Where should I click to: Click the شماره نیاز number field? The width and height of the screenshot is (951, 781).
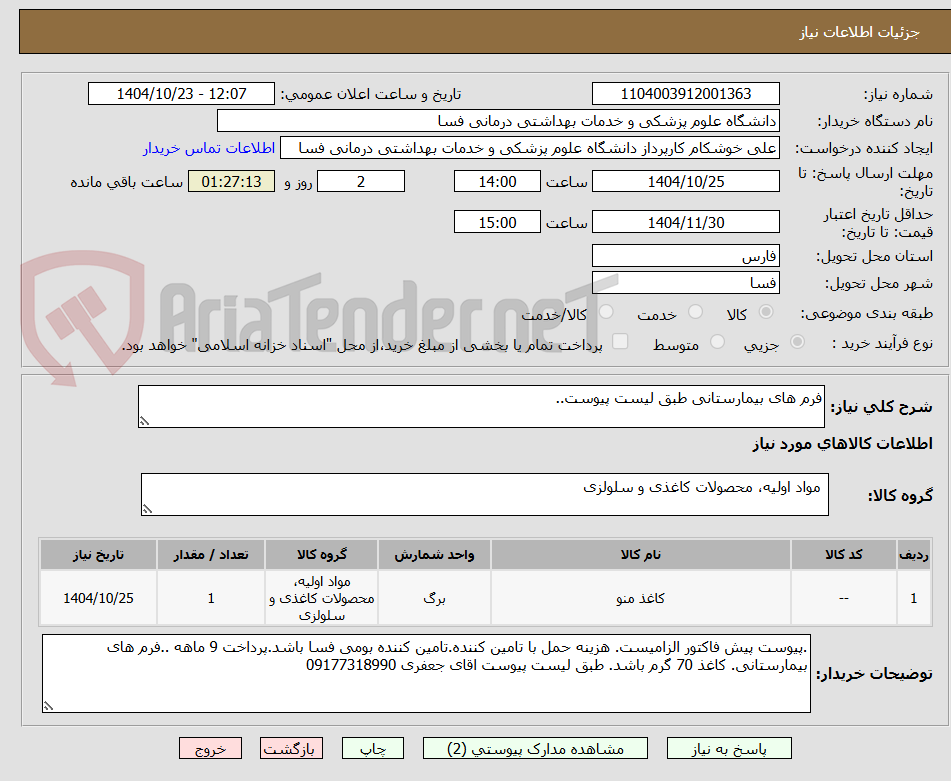pyautogui.click(x=686, y=93)
